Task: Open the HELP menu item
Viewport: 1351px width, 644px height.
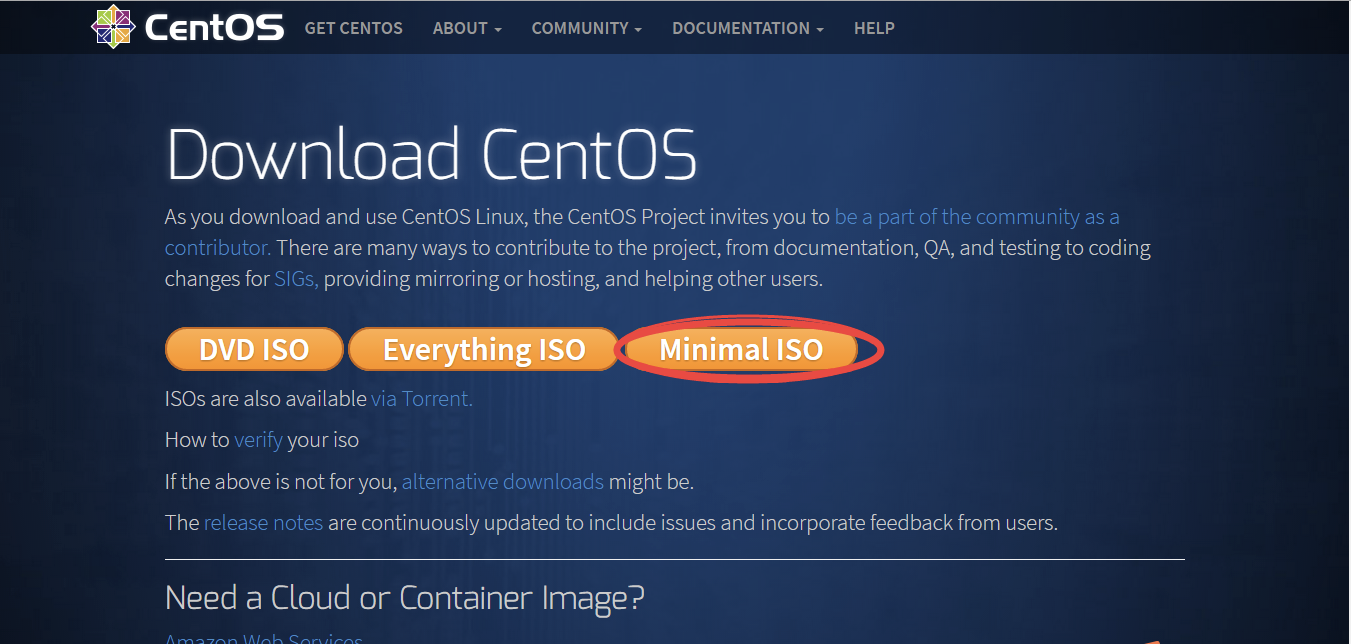Action: (874, 28)
